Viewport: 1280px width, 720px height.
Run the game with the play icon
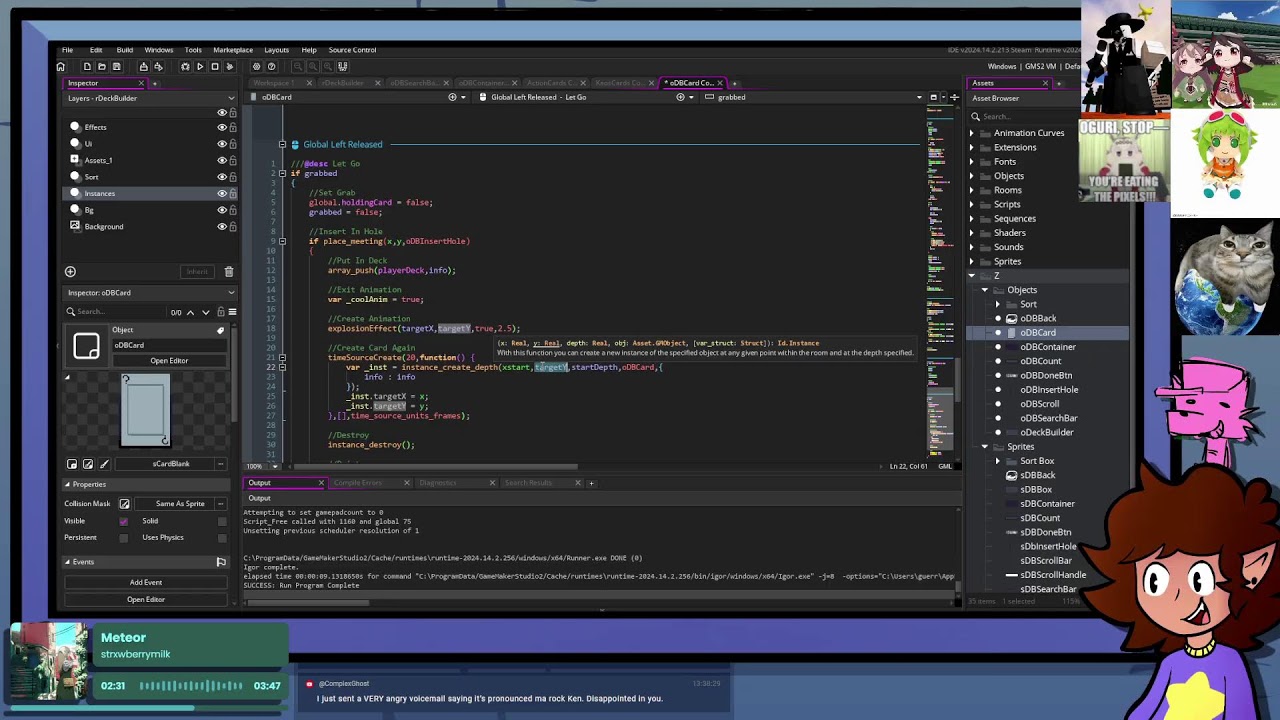pos(200,66)
